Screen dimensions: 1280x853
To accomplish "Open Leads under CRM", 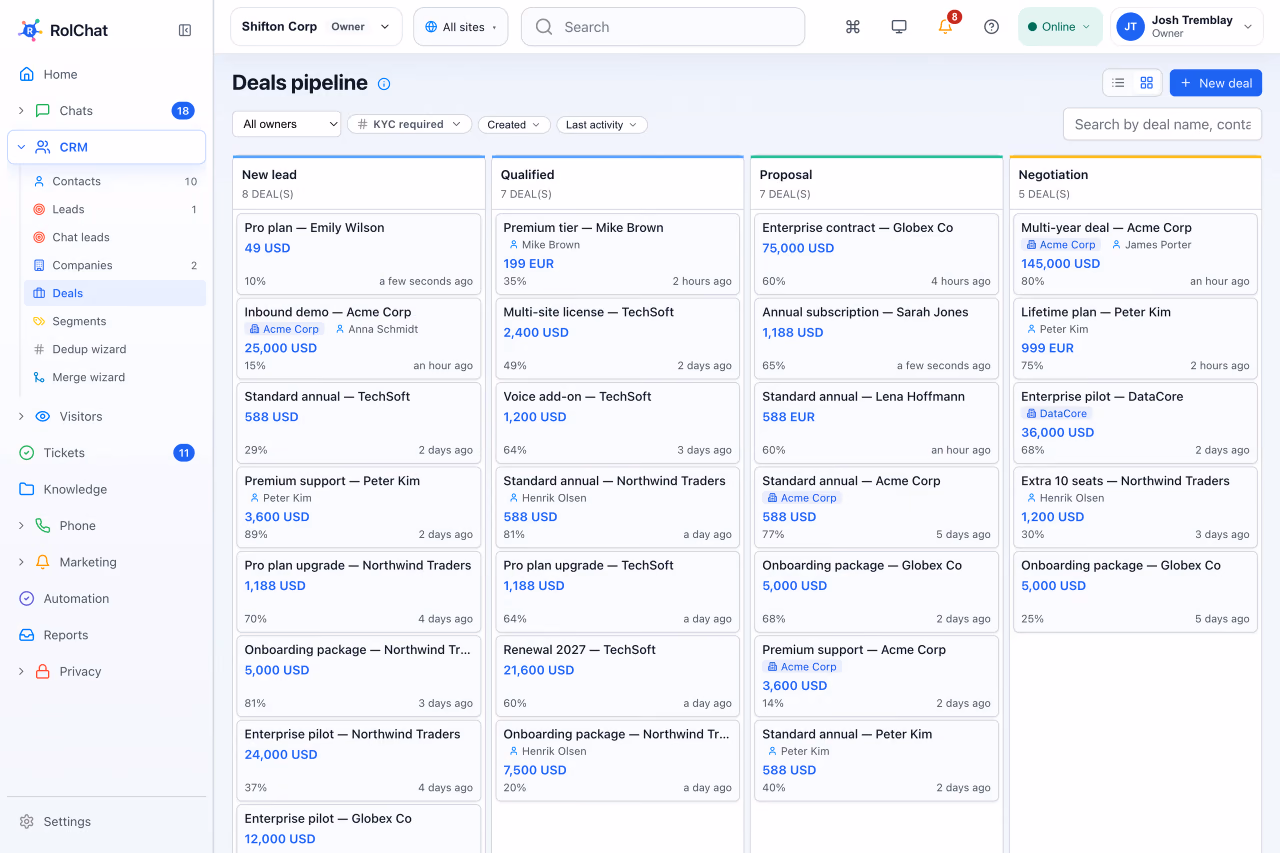I will click(x=115, y=209).
